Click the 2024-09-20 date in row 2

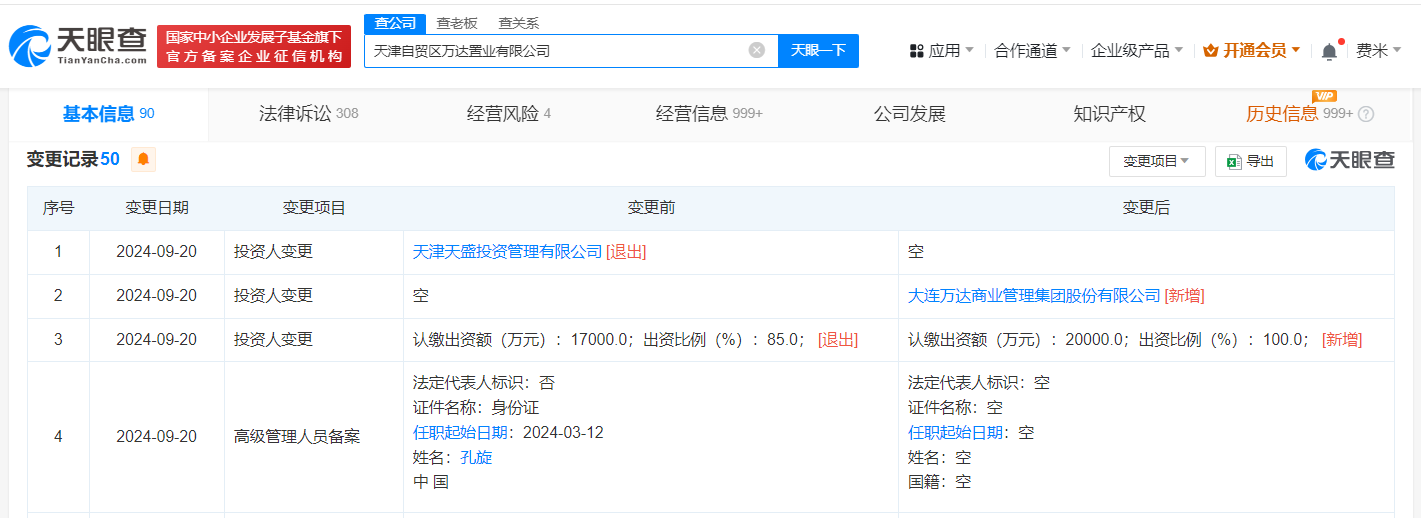157,296
